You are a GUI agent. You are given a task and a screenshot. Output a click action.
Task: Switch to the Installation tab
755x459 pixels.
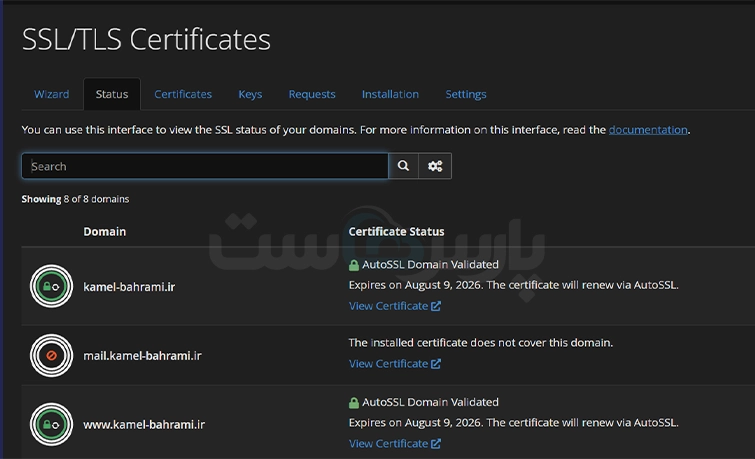coord(391,94)
